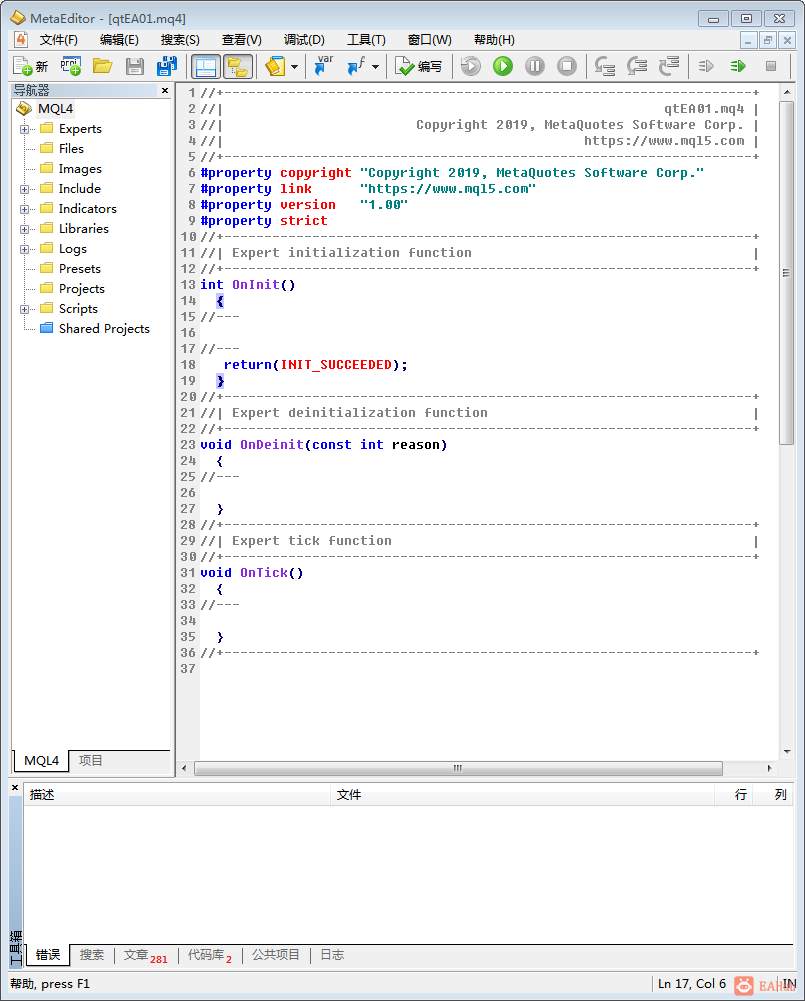Close the toolbox panel with X
The width and height of the screenshot is (805, 1001).
[x=15, y=788]
